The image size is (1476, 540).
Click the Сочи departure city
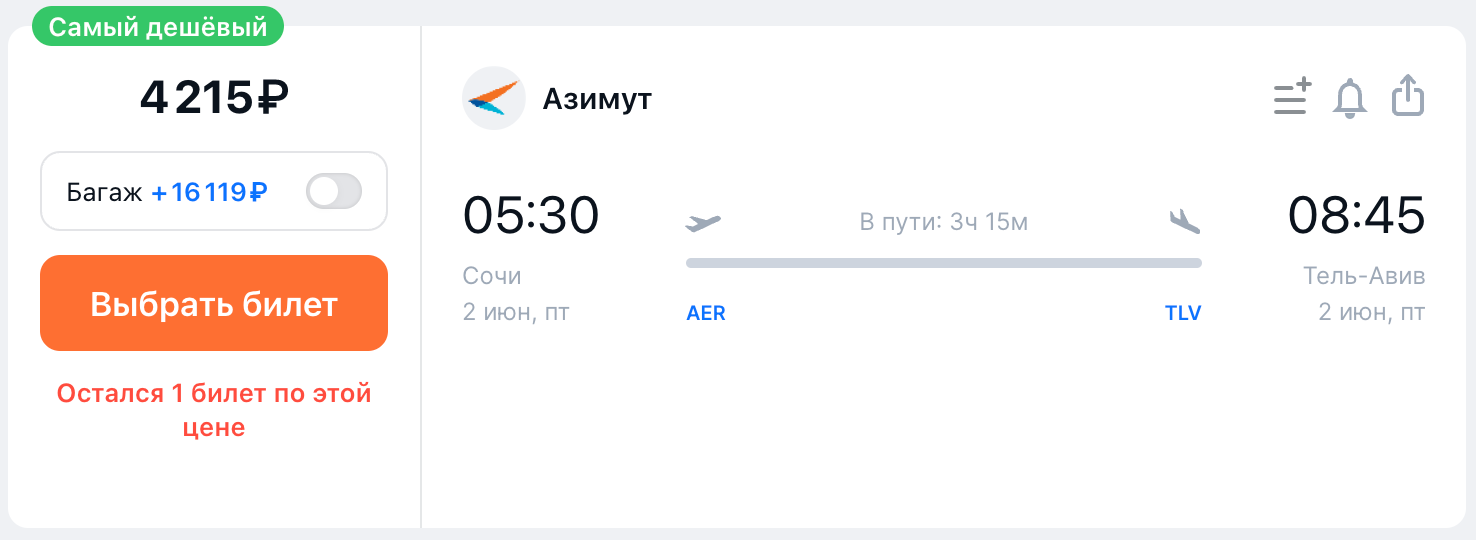pyautogui.click(x=492, y=275)
